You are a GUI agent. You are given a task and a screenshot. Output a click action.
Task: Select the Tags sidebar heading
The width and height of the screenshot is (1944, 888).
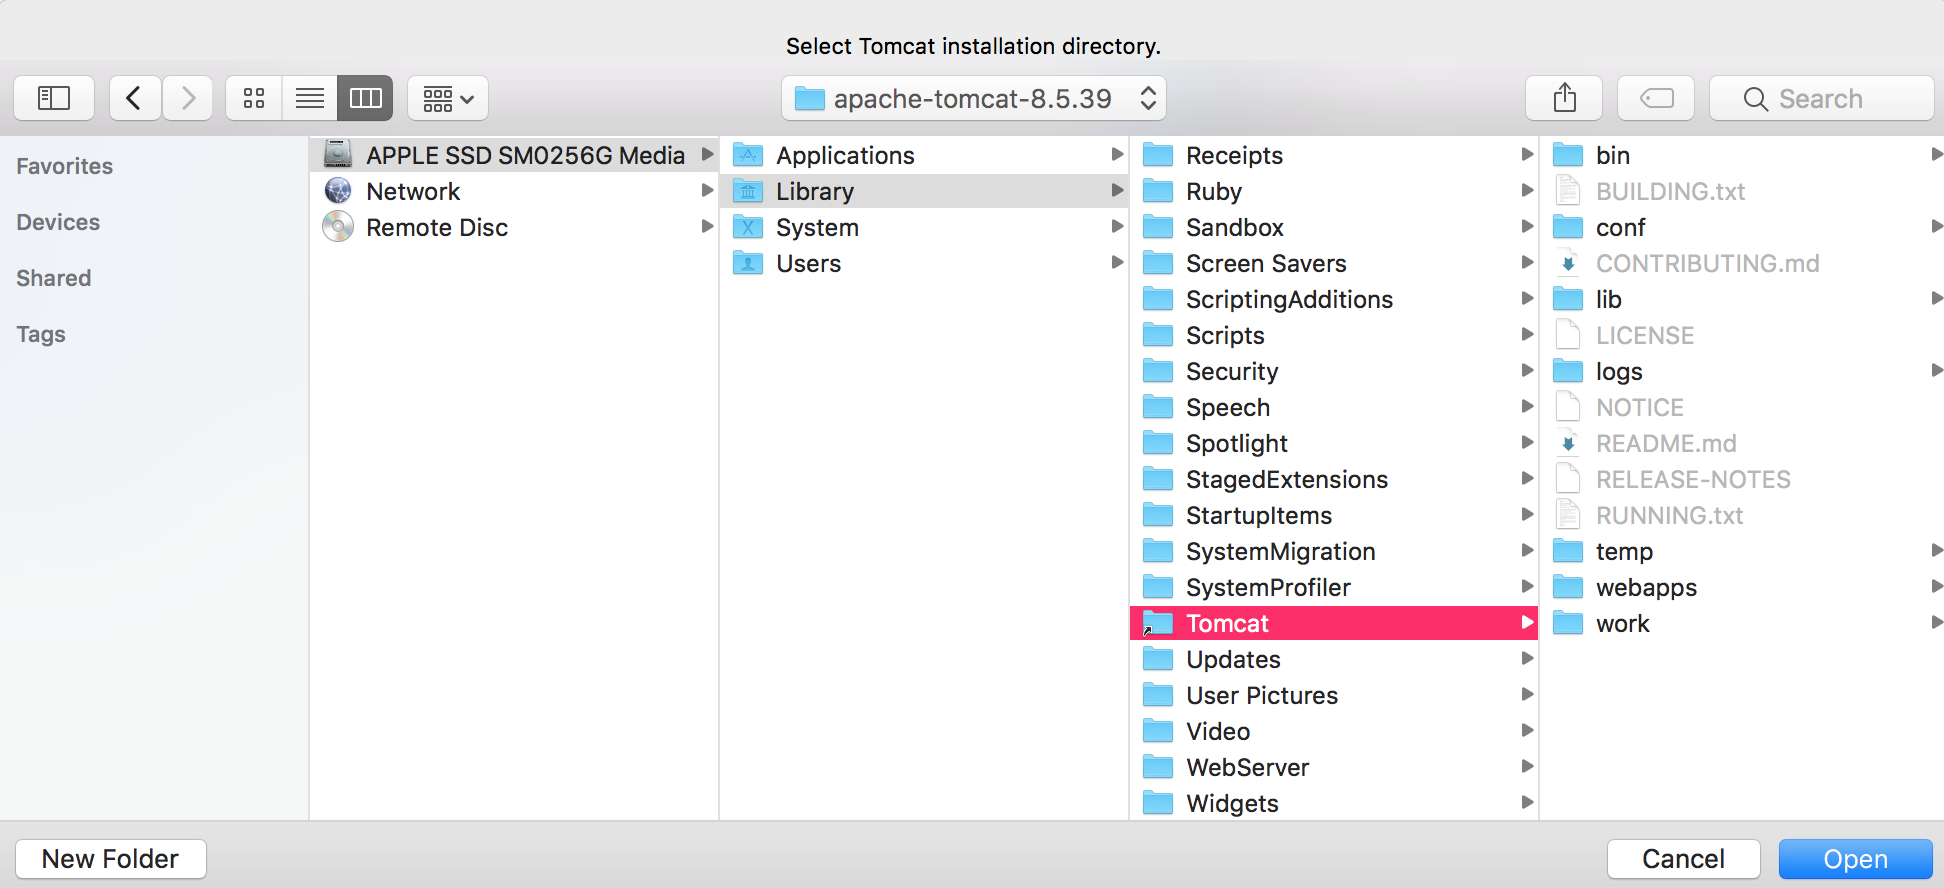(41, 334)
